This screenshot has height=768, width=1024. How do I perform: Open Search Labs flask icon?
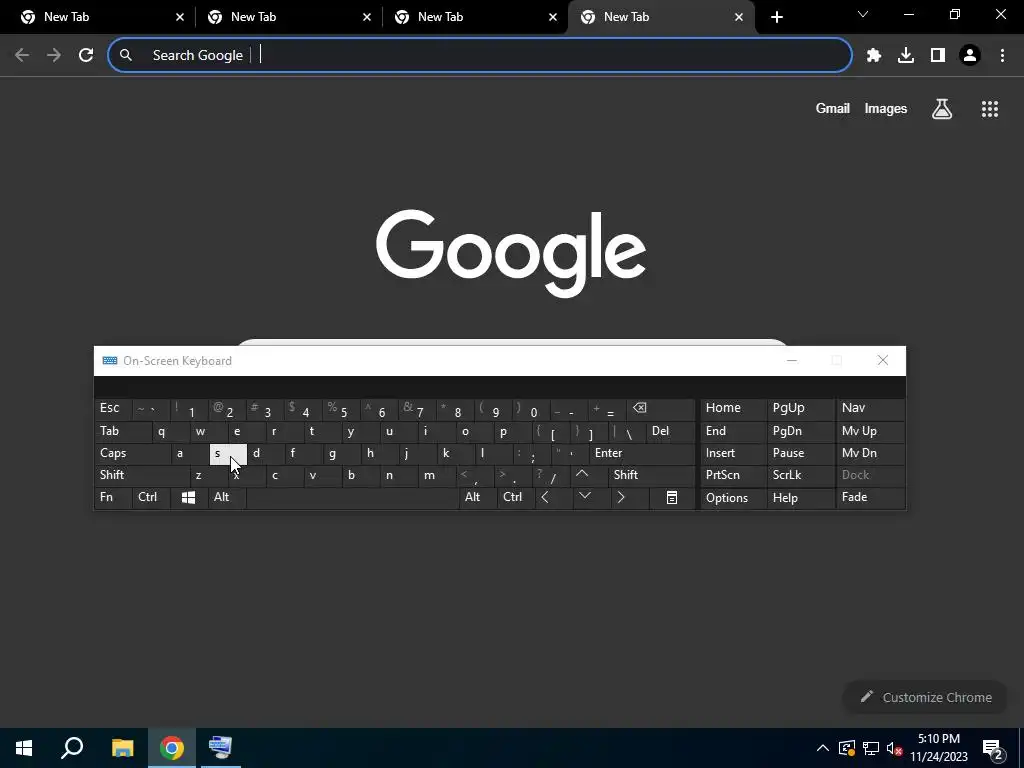pyautogui.click(x=942, y=109)
